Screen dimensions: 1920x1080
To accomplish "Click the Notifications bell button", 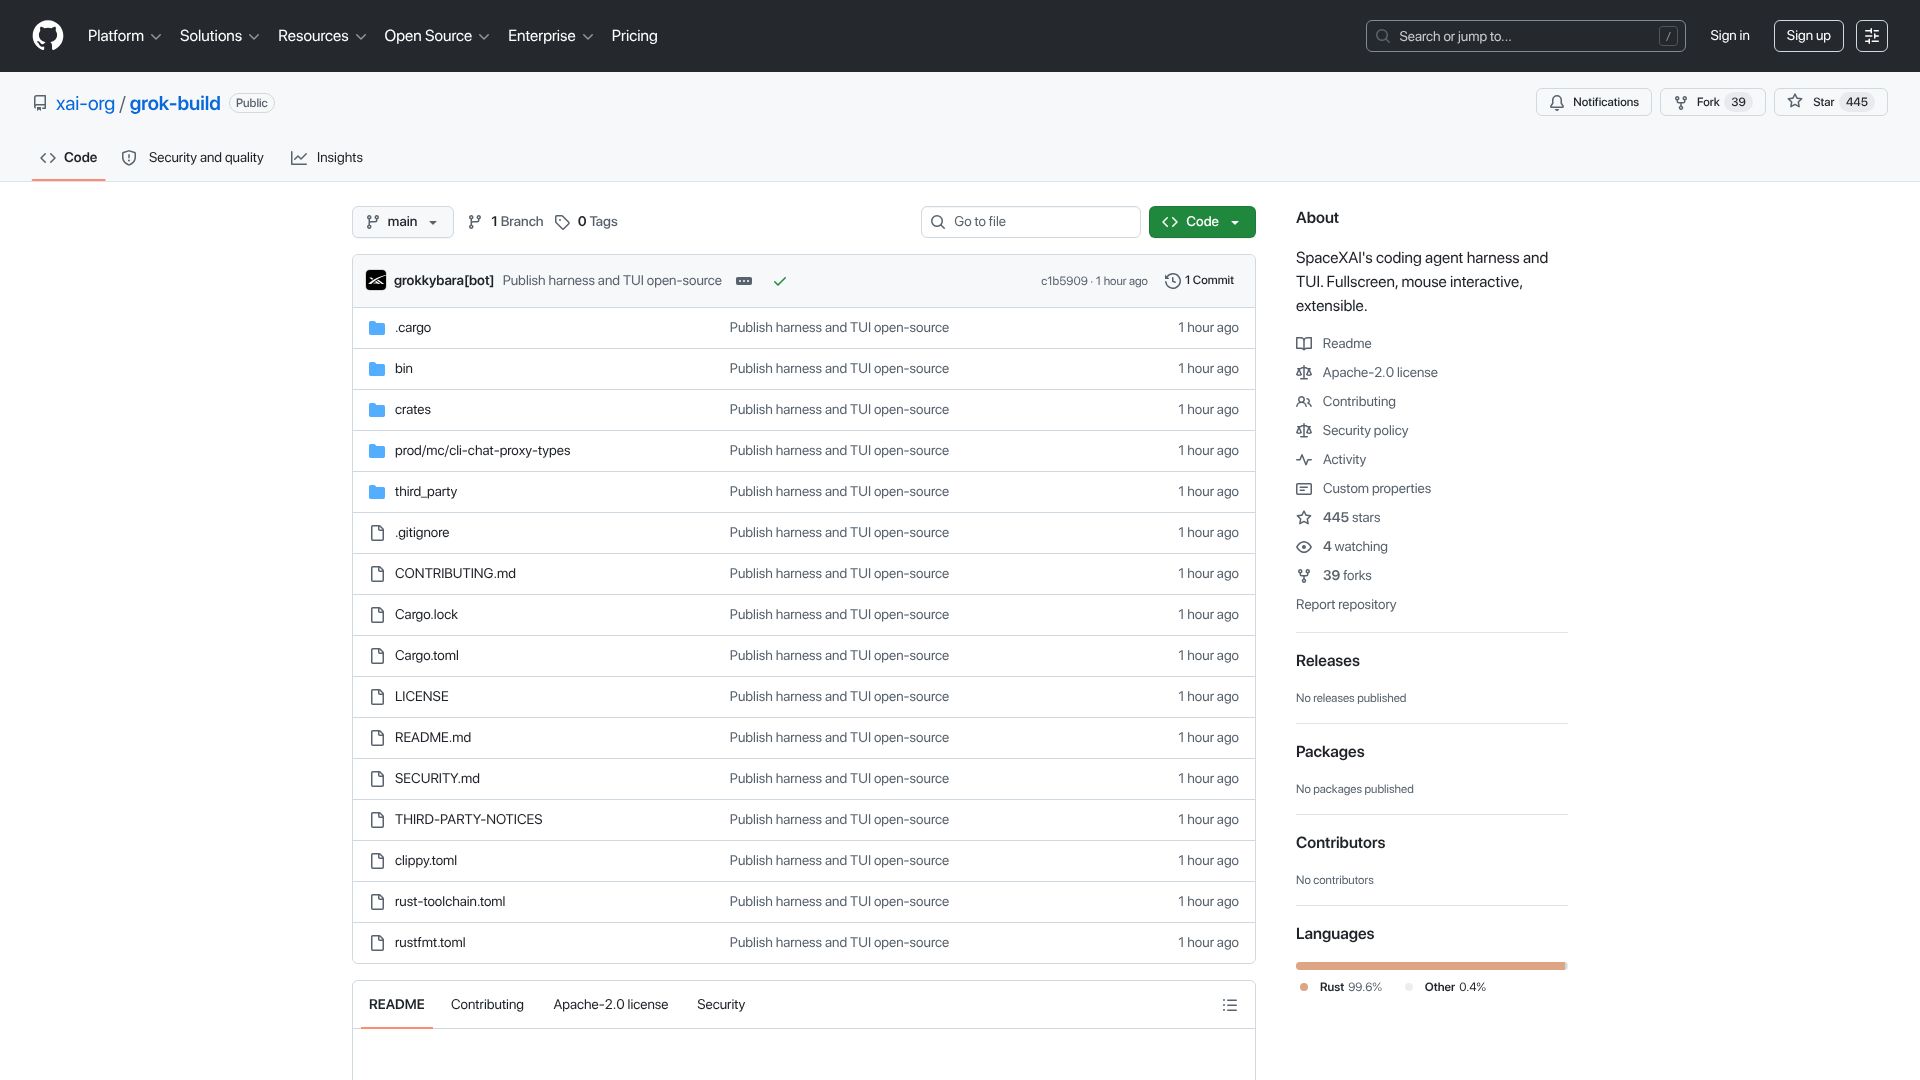I will tap(1593, 102).
